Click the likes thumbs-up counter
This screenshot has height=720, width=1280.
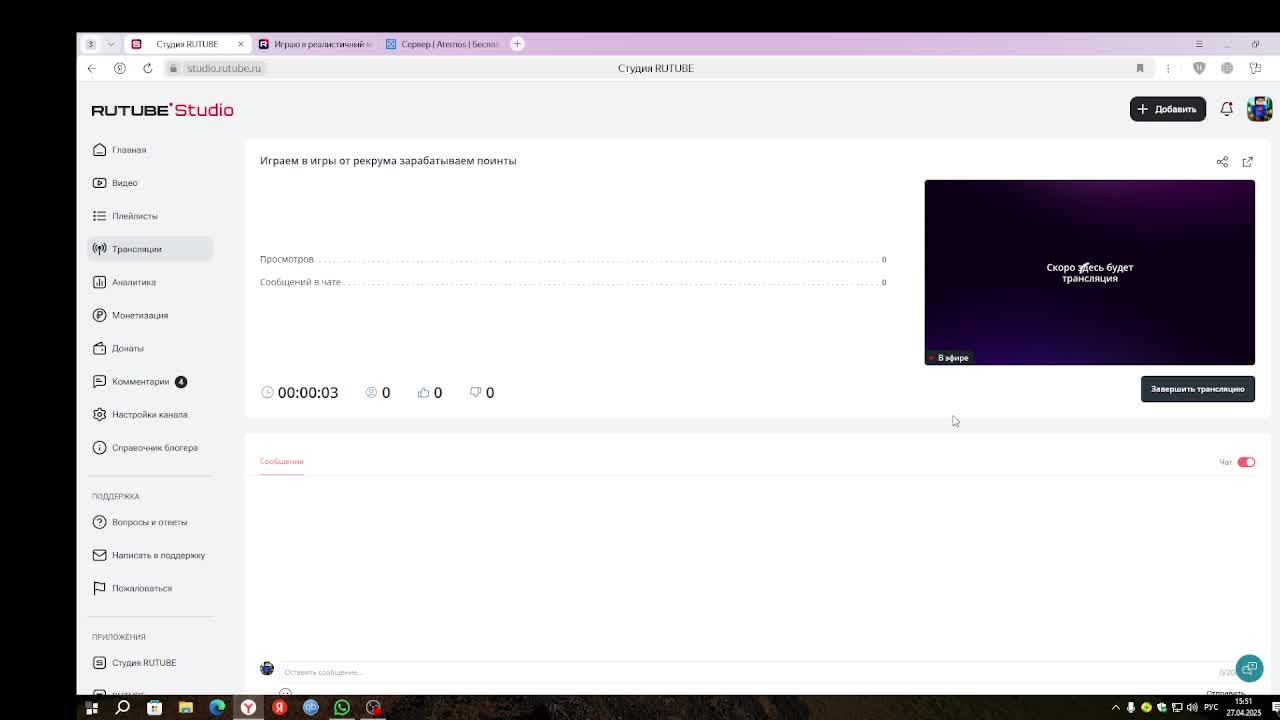(430, 392)
